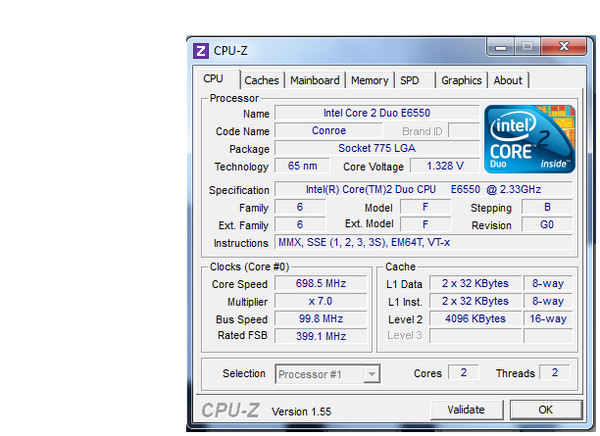Viewport: 600px width, 436px height.
Task: Click the Rated FSB value 399.1 MHz
Action: coord(321,336)
